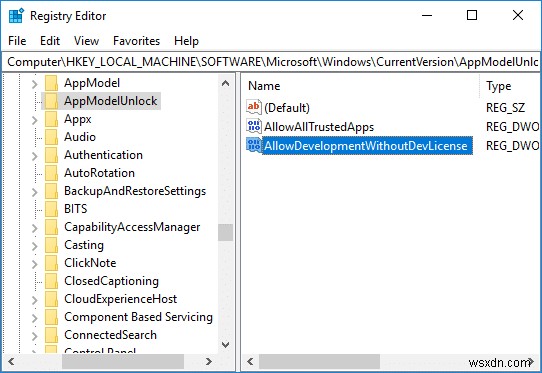This screenshot has width=542, height=373.
Task: Click the BITS folder icon
Action: coord(51,209)
